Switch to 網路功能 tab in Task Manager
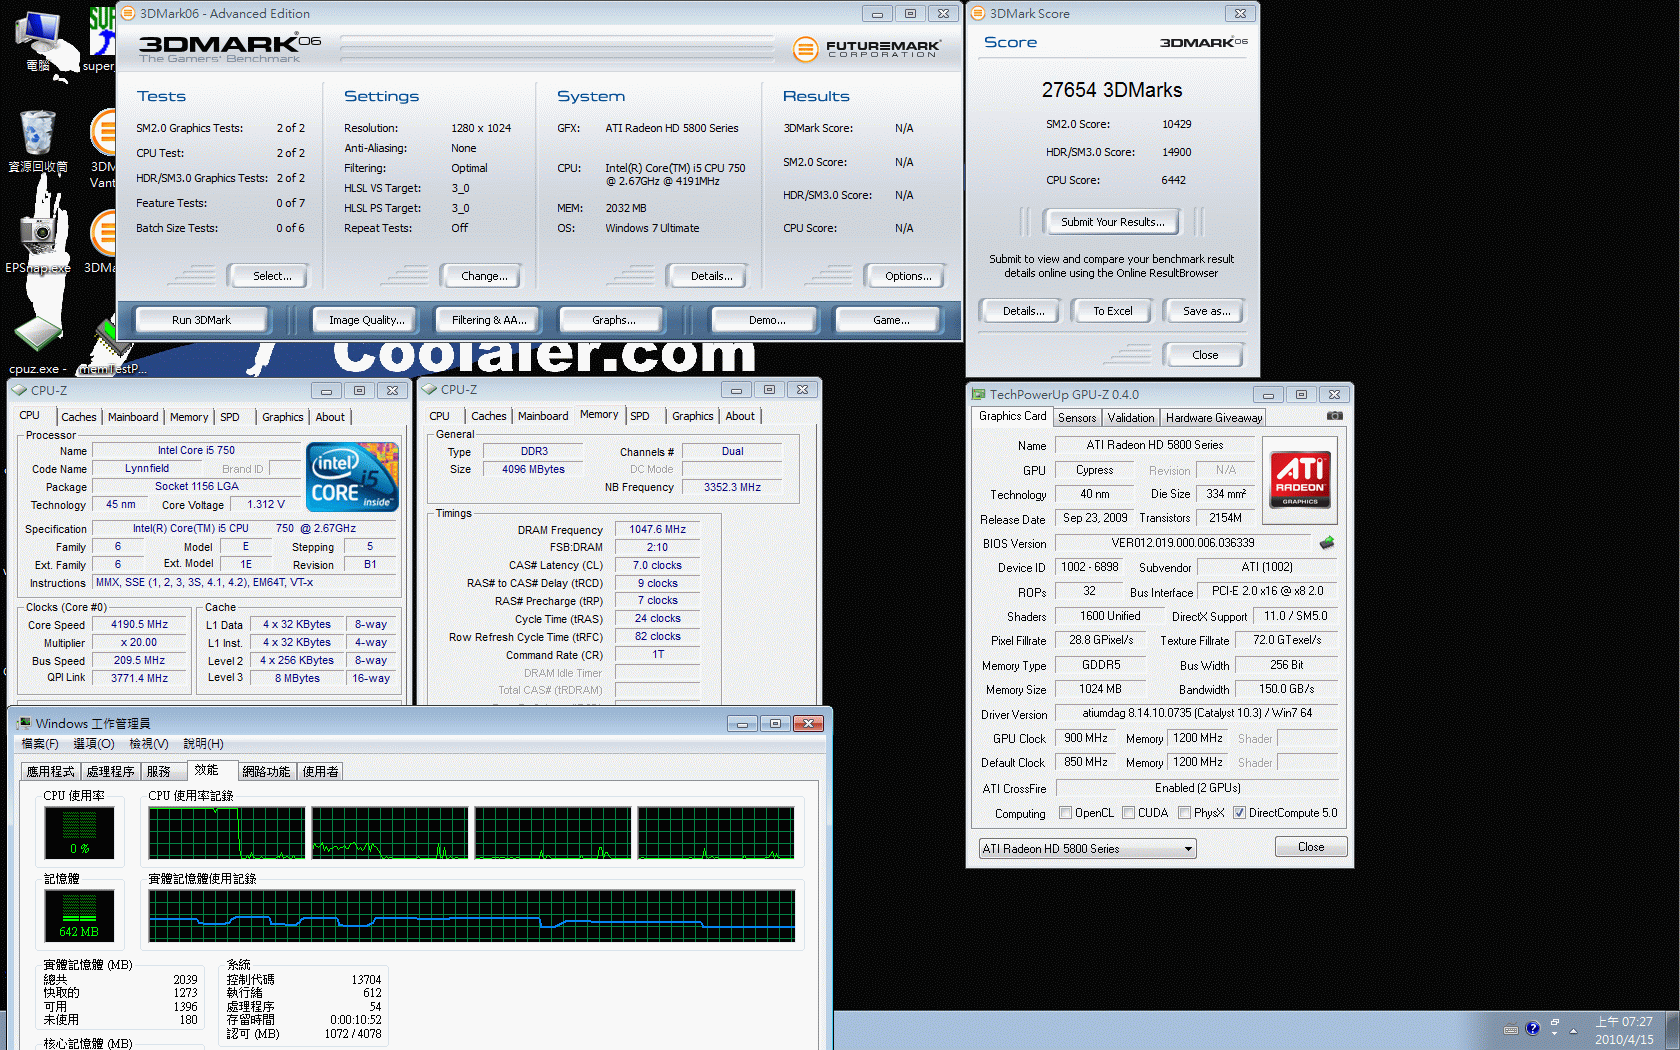 tap(266, 772)
